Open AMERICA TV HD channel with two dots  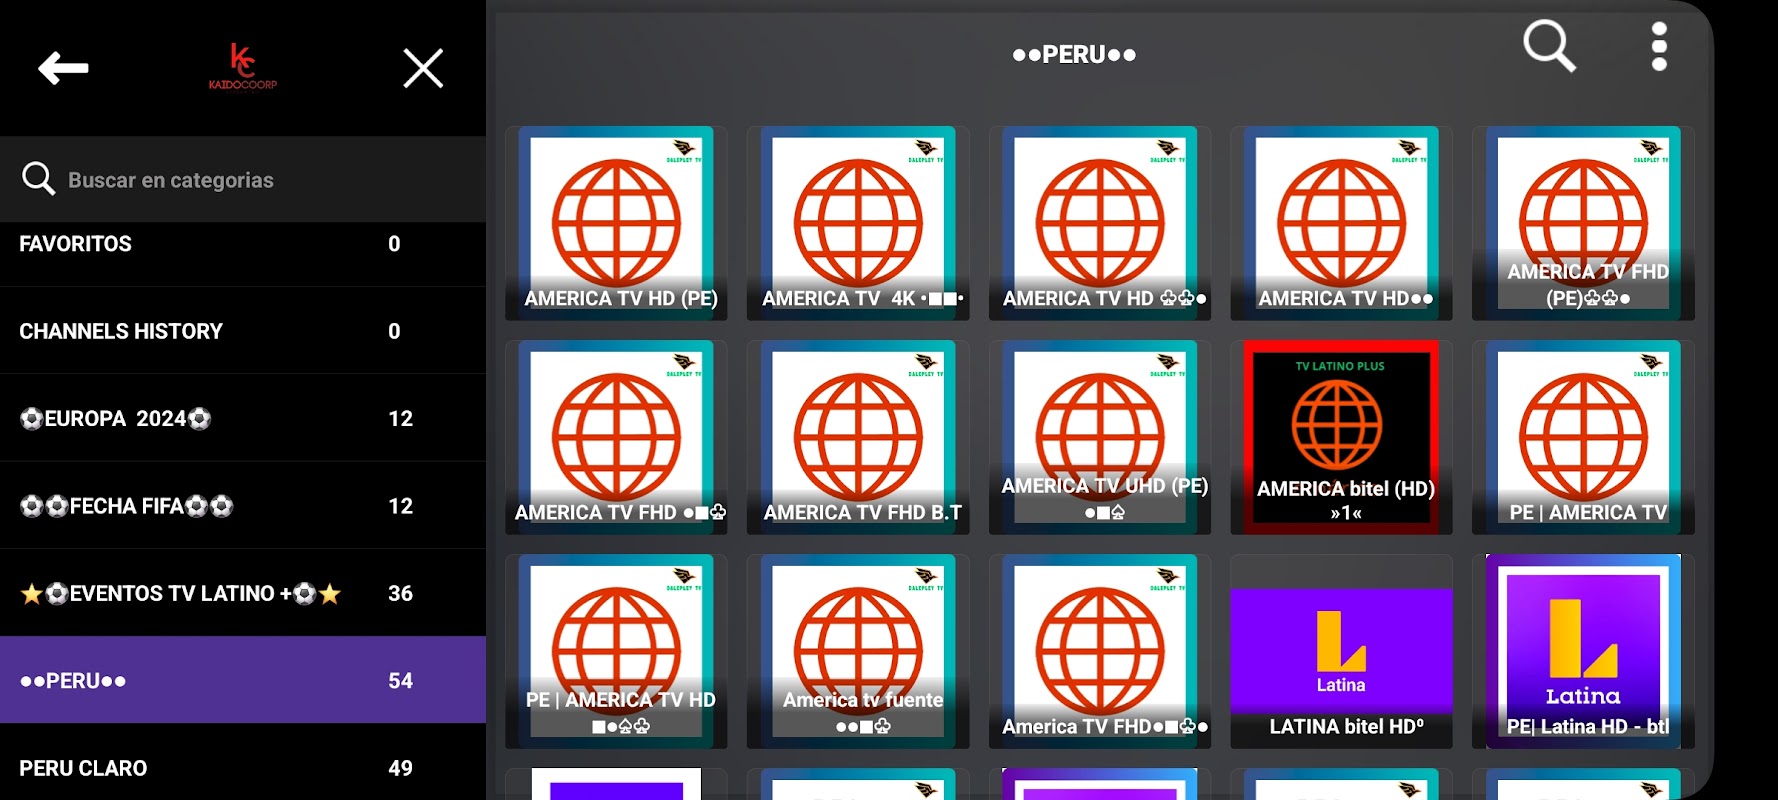[1341, 223]
